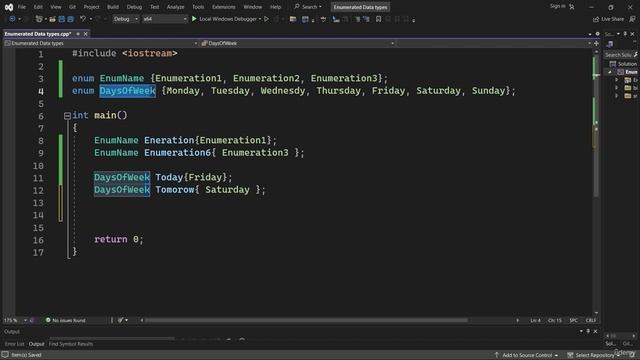Open Local Windows Debugger dropdown arrow
640x360 pixels.
click(x=260, y=19)
